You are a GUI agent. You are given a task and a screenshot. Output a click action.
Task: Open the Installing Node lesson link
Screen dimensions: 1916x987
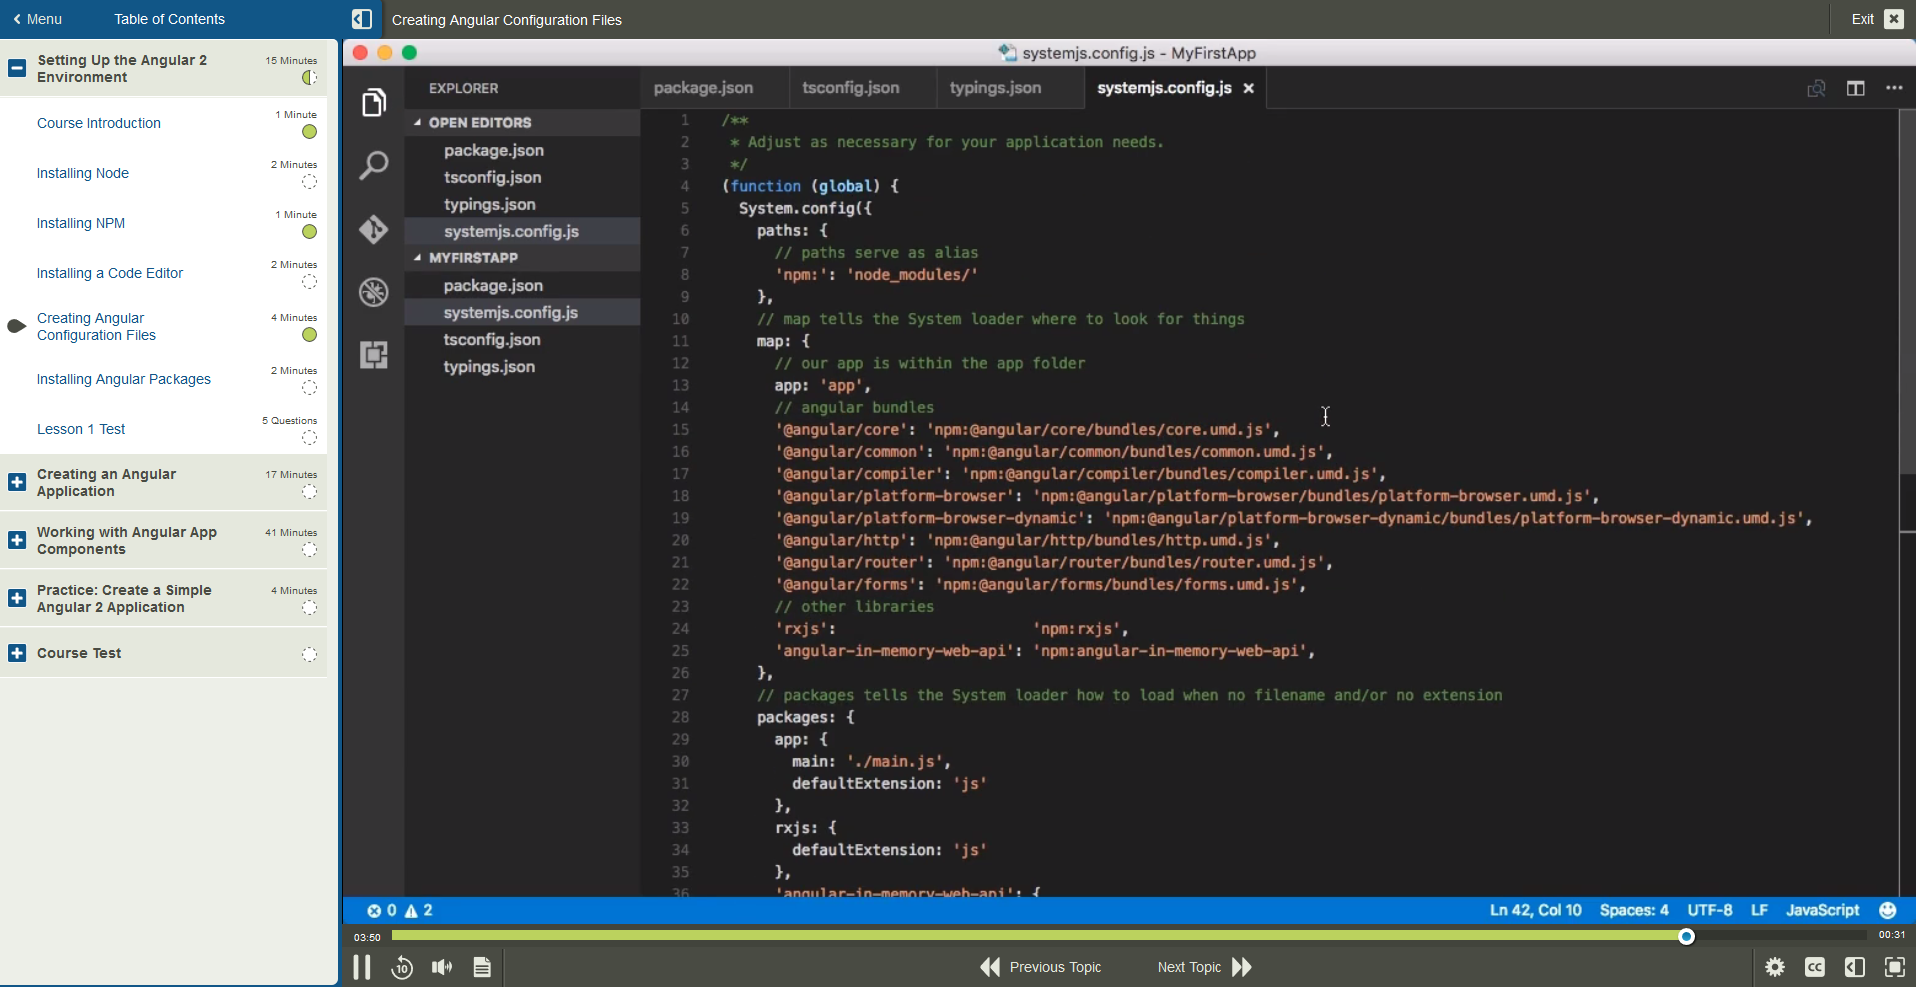tap(83, 173)
